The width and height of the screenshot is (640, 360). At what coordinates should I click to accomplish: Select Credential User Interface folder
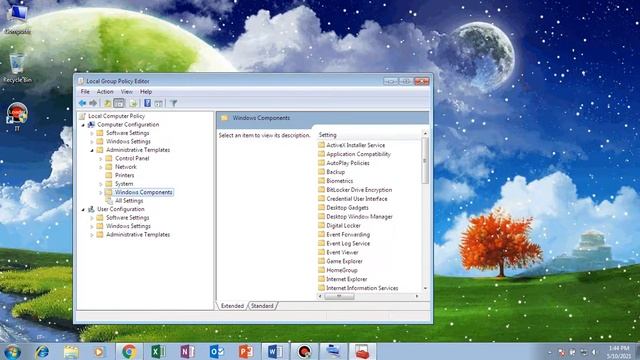(357, 199)
